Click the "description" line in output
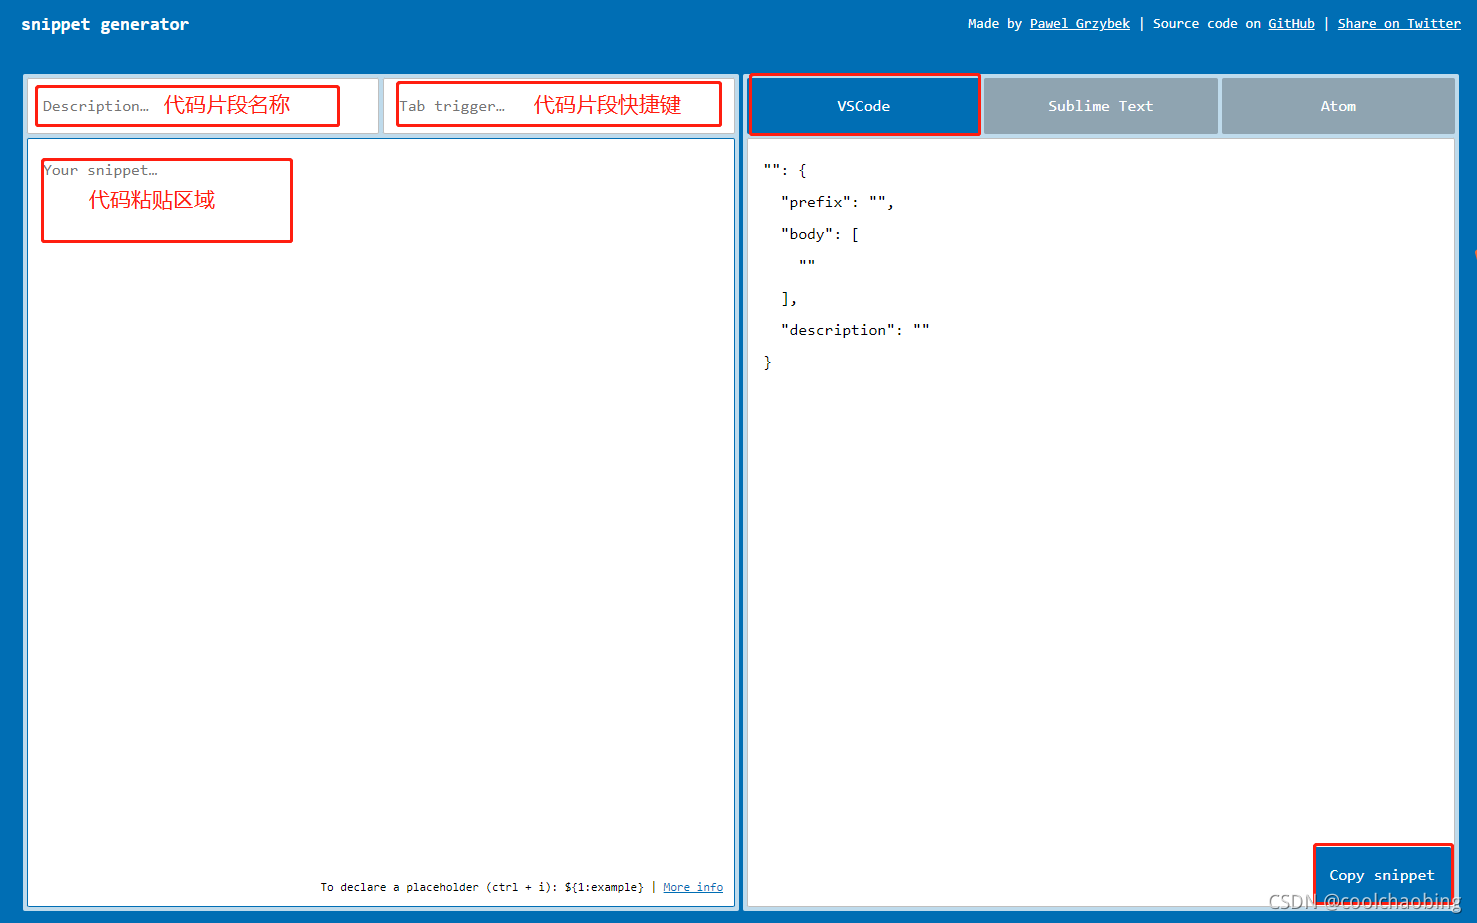Viewport: 1477px width, 923px height. click(x=855, y=330)
